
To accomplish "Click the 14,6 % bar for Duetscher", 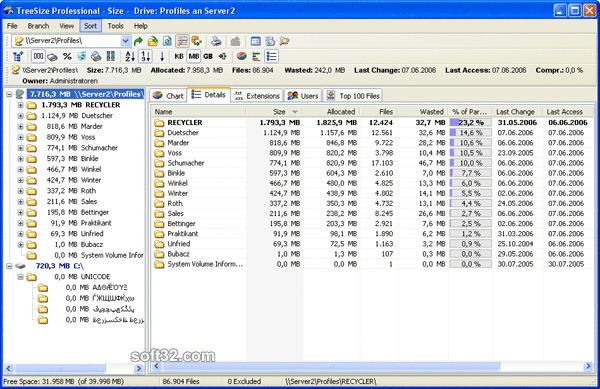I will (470, 133).
